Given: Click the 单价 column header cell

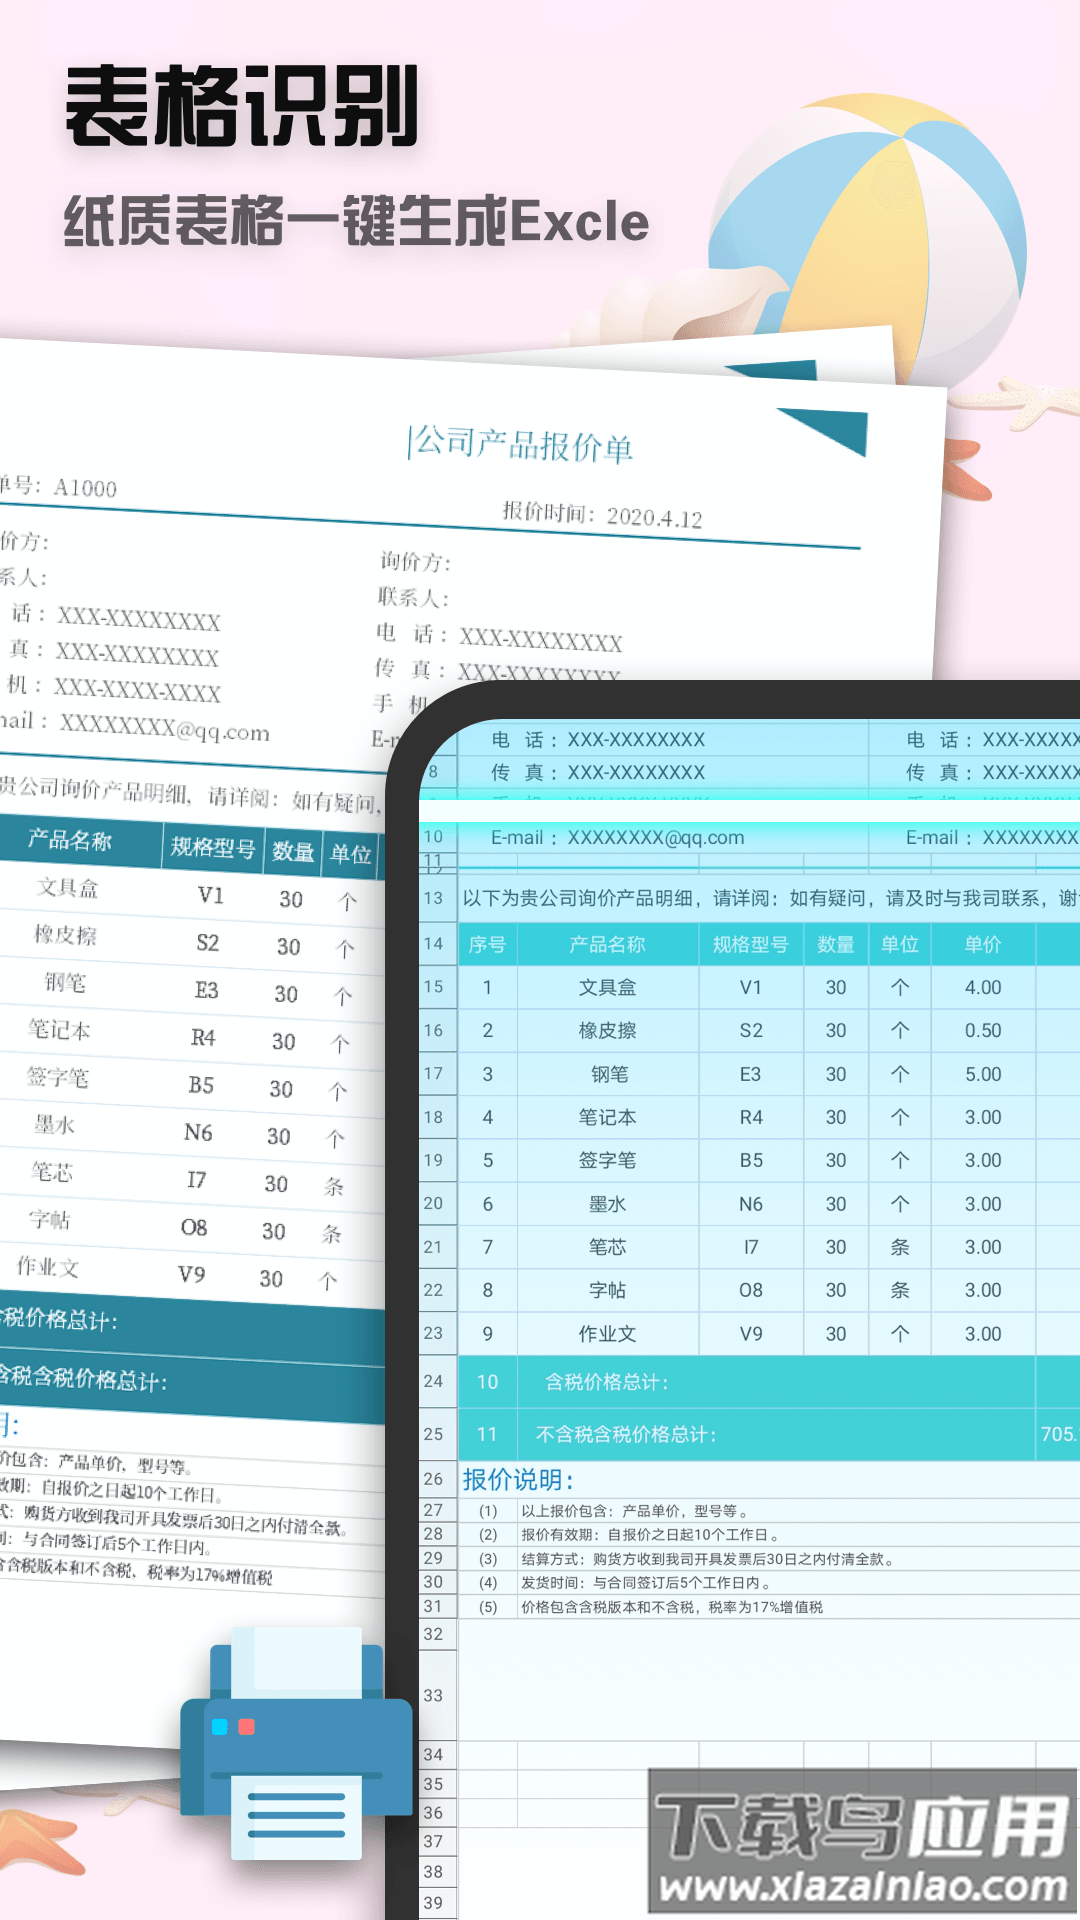Looking at the screenshot, I should pyautogui.click(x=982, y=945).
